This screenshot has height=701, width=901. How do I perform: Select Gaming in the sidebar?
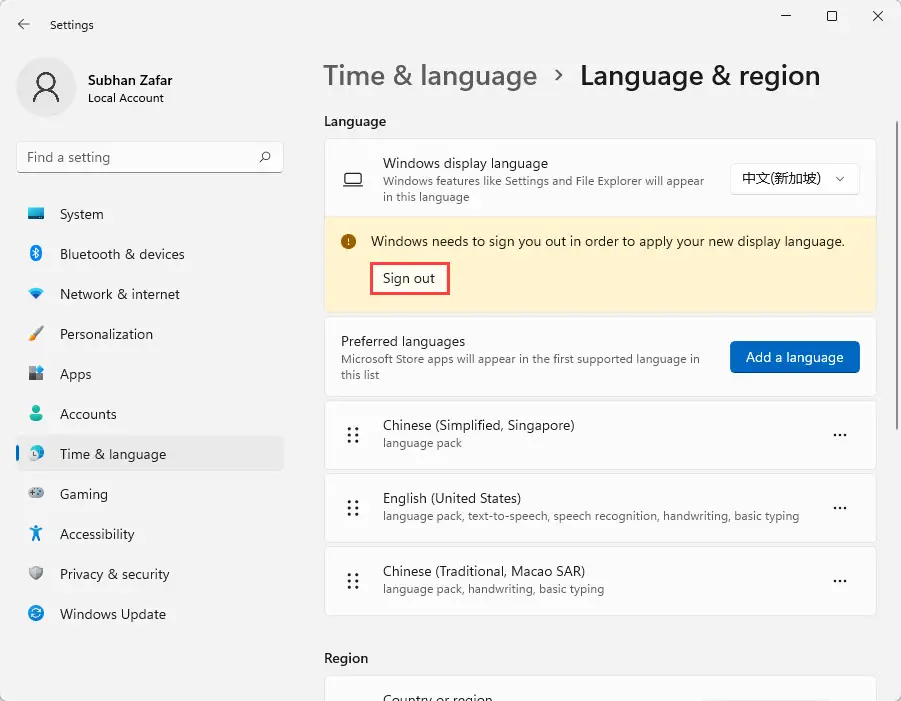coord(149,494)
